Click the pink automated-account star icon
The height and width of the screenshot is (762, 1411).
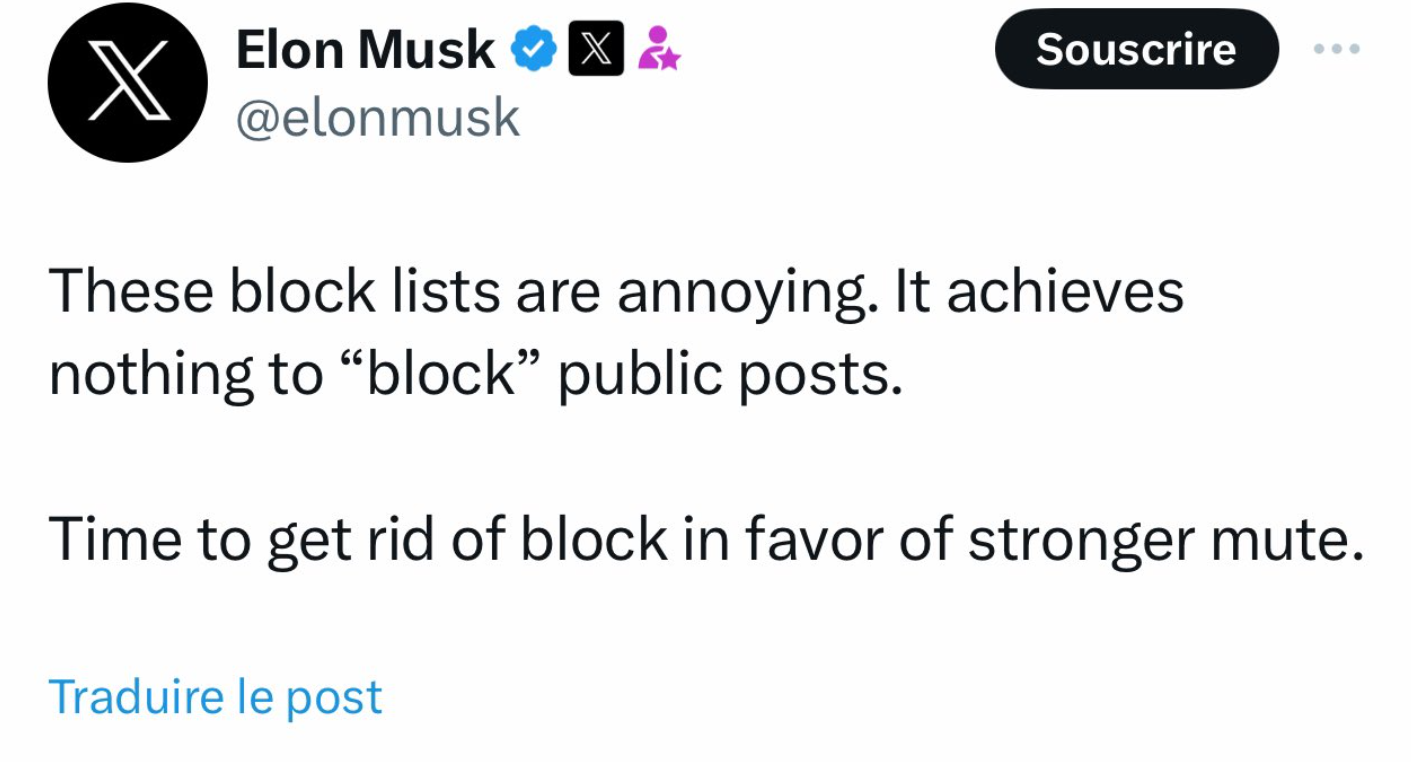660,47
